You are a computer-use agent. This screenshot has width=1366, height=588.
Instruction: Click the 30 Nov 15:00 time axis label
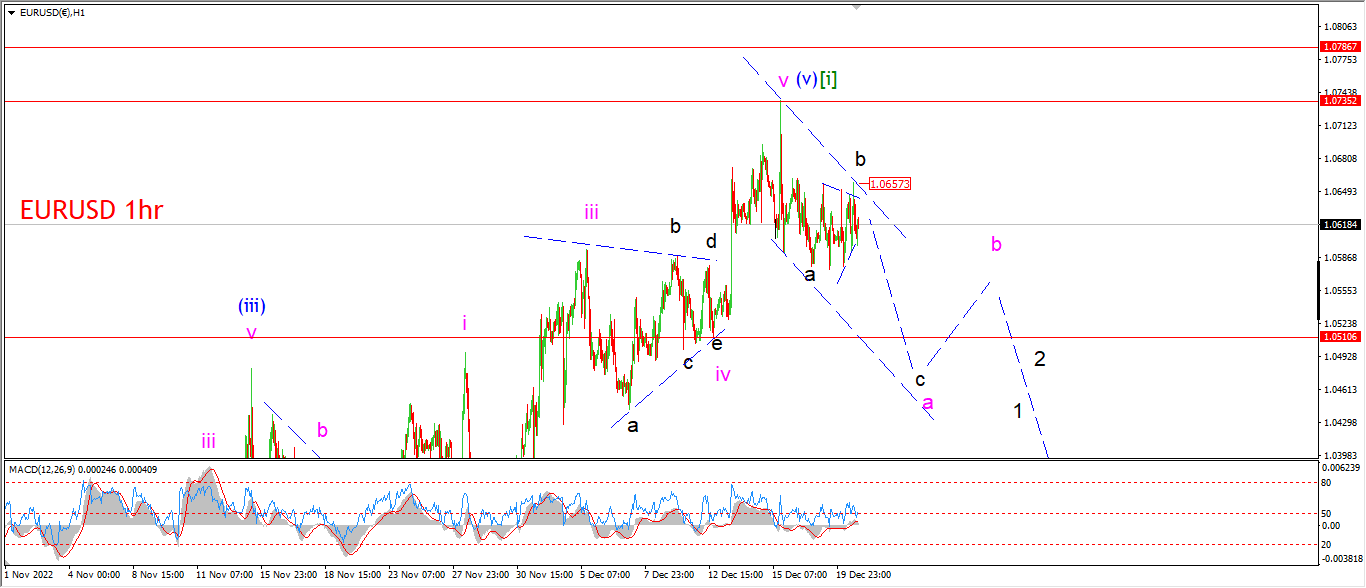tap(544, 575)
